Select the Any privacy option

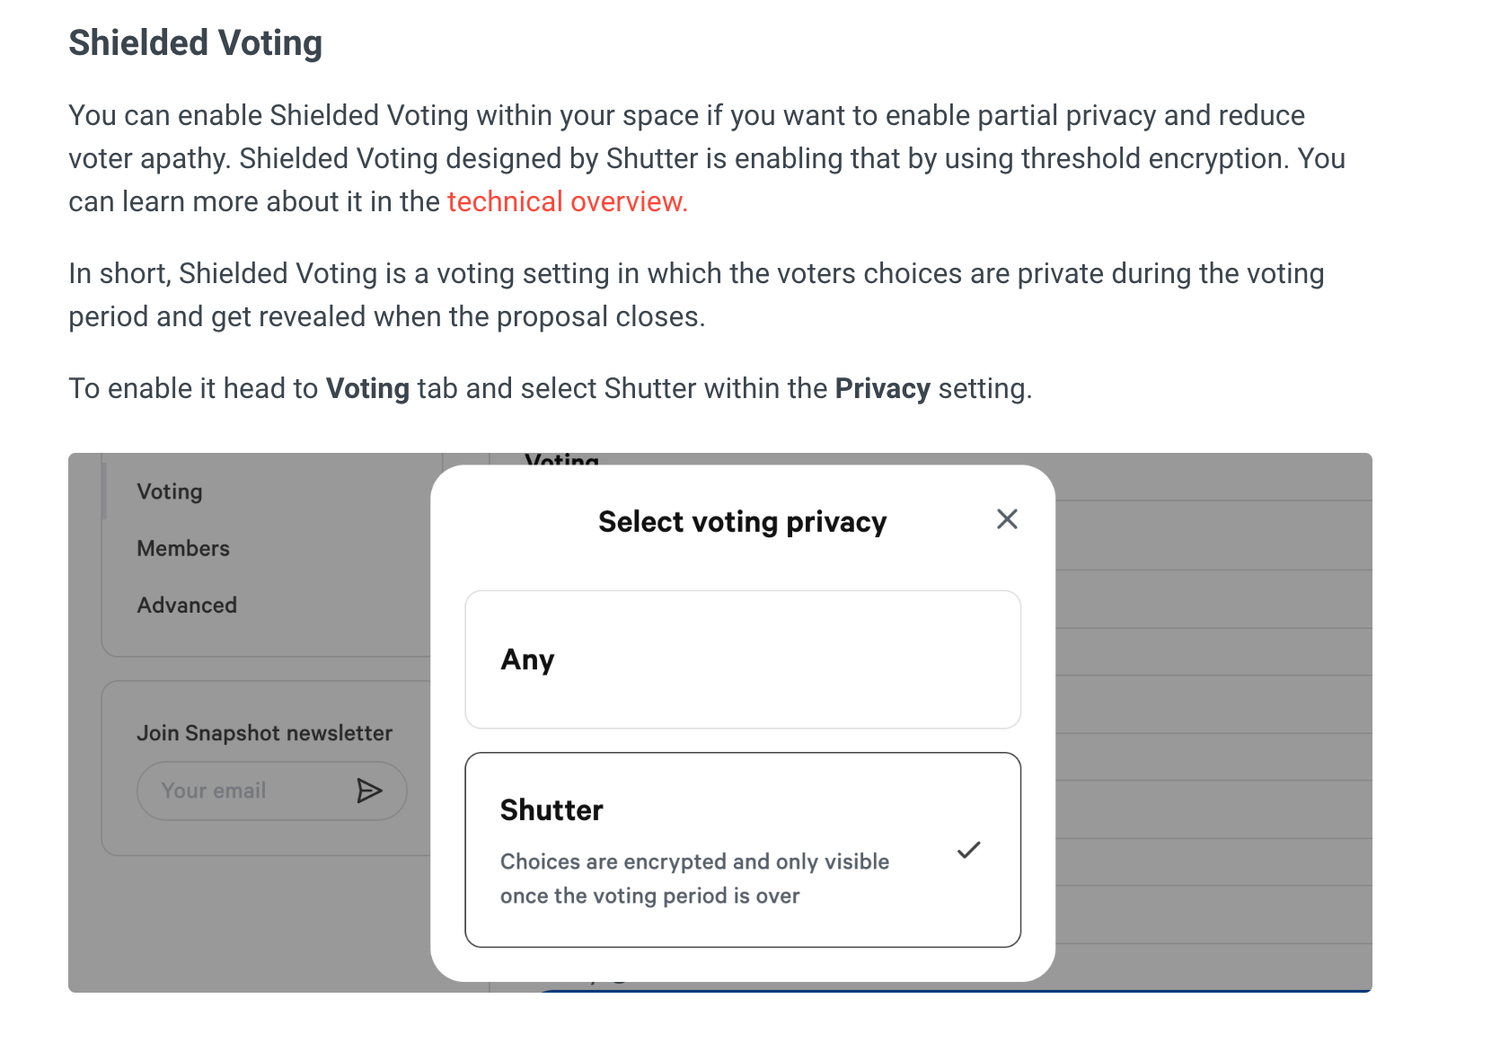coord(742,659)
